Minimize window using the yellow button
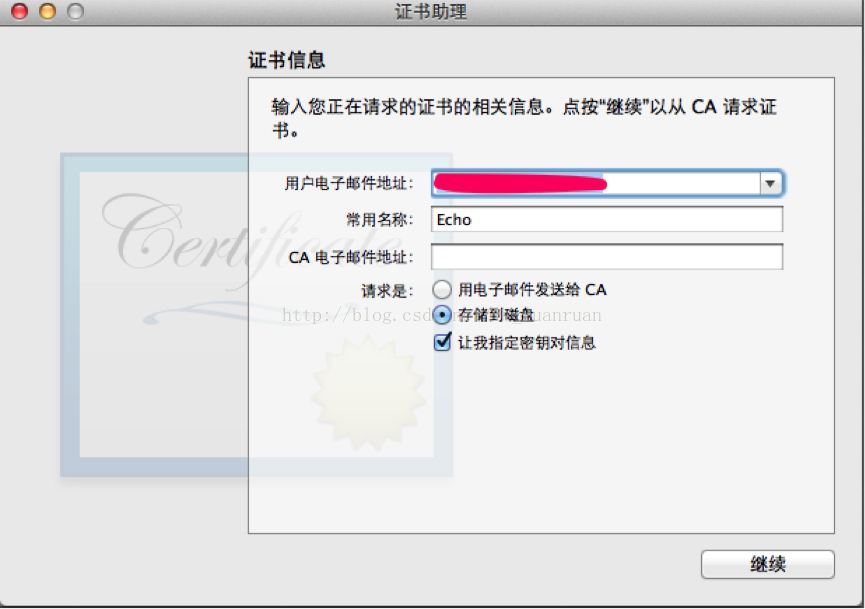Screen dimensions: 865x609 (x=47, y=11)
